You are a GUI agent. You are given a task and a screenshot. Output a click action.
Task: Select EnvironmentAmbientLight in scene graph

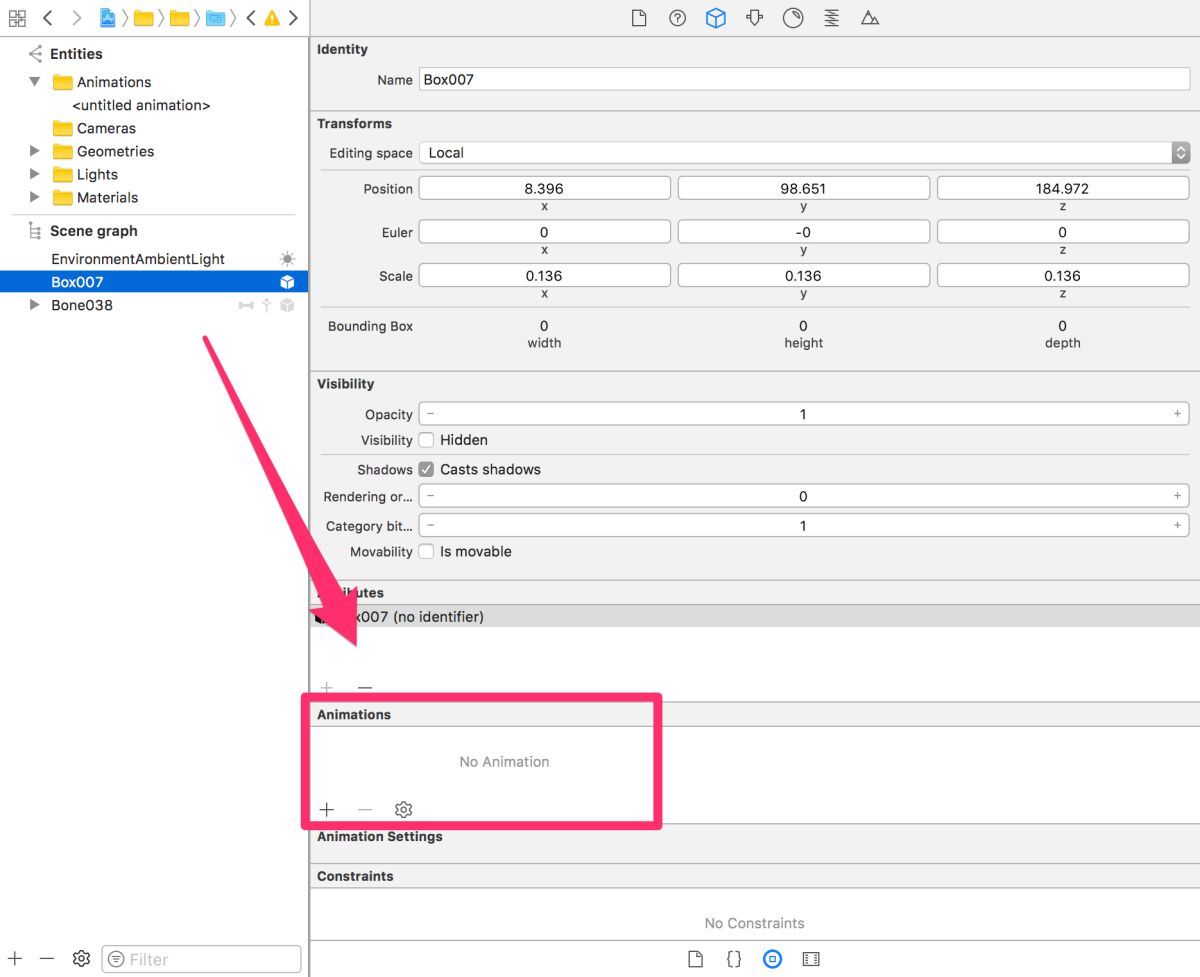(138, 259)
